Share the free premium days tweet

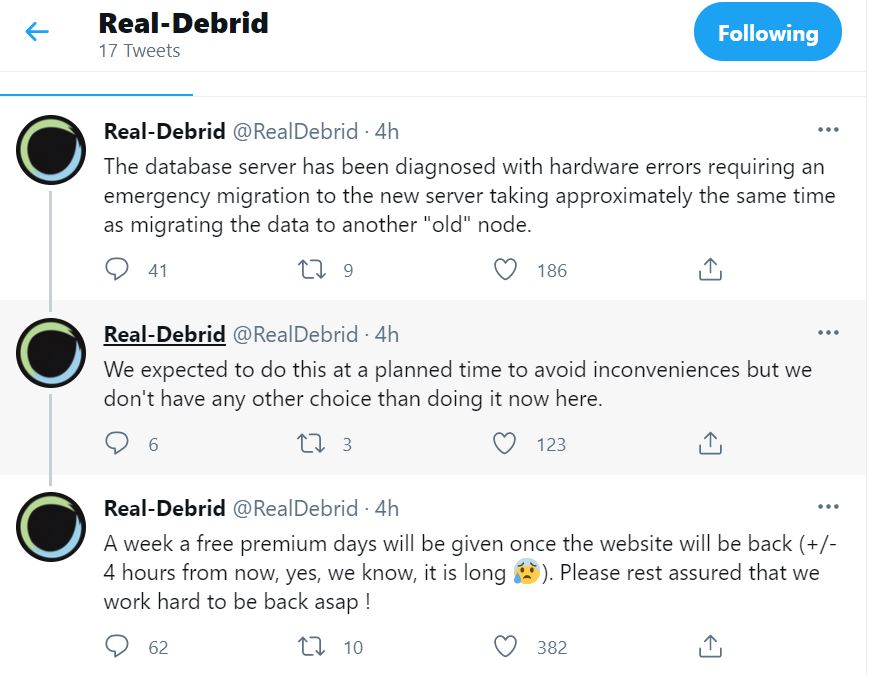pos(709,646)
